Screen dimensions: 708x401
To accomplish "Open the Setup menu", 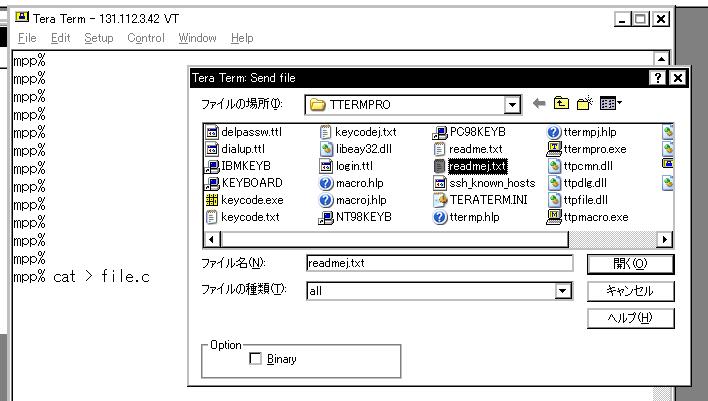I will pos(98,38).
